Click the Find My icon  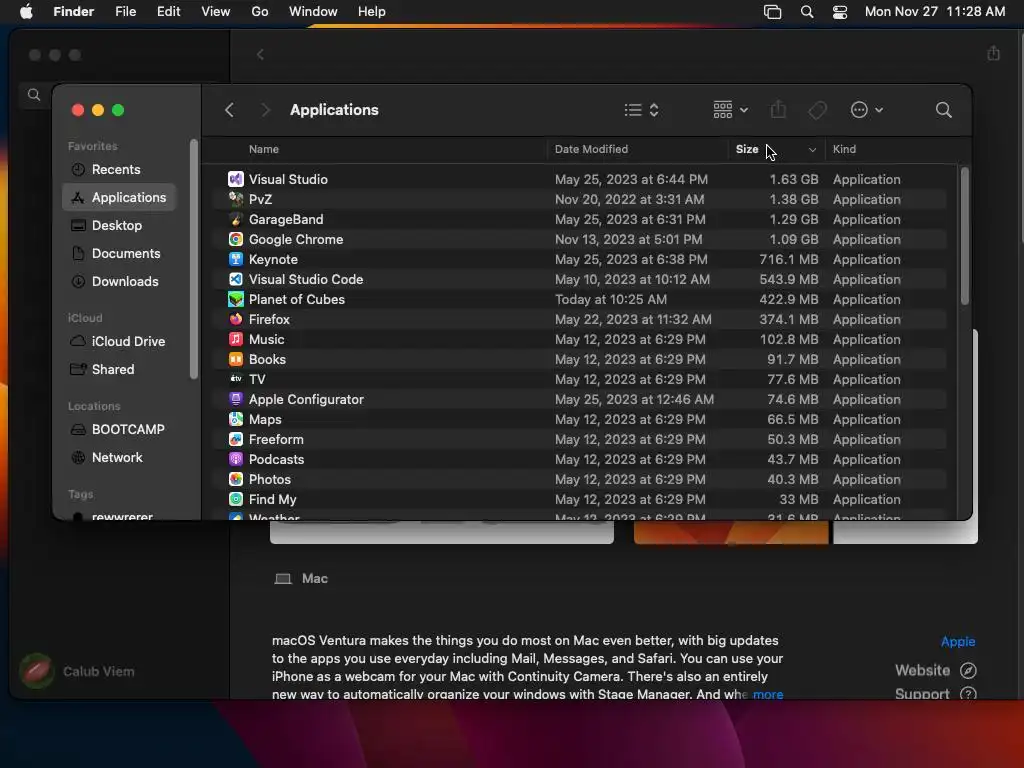[236, 500]
